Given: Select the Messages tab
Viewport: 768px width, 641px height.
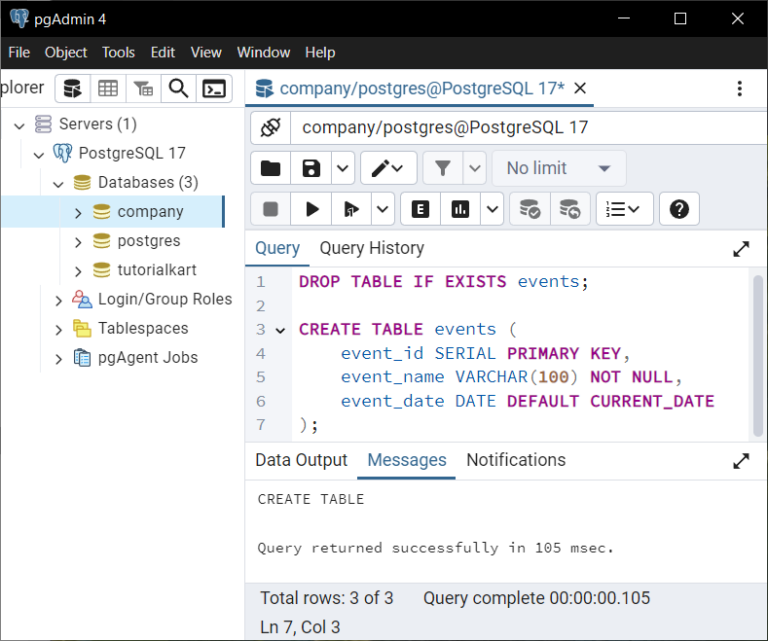Looking at the screenshot, I should (x=407, y=460).
